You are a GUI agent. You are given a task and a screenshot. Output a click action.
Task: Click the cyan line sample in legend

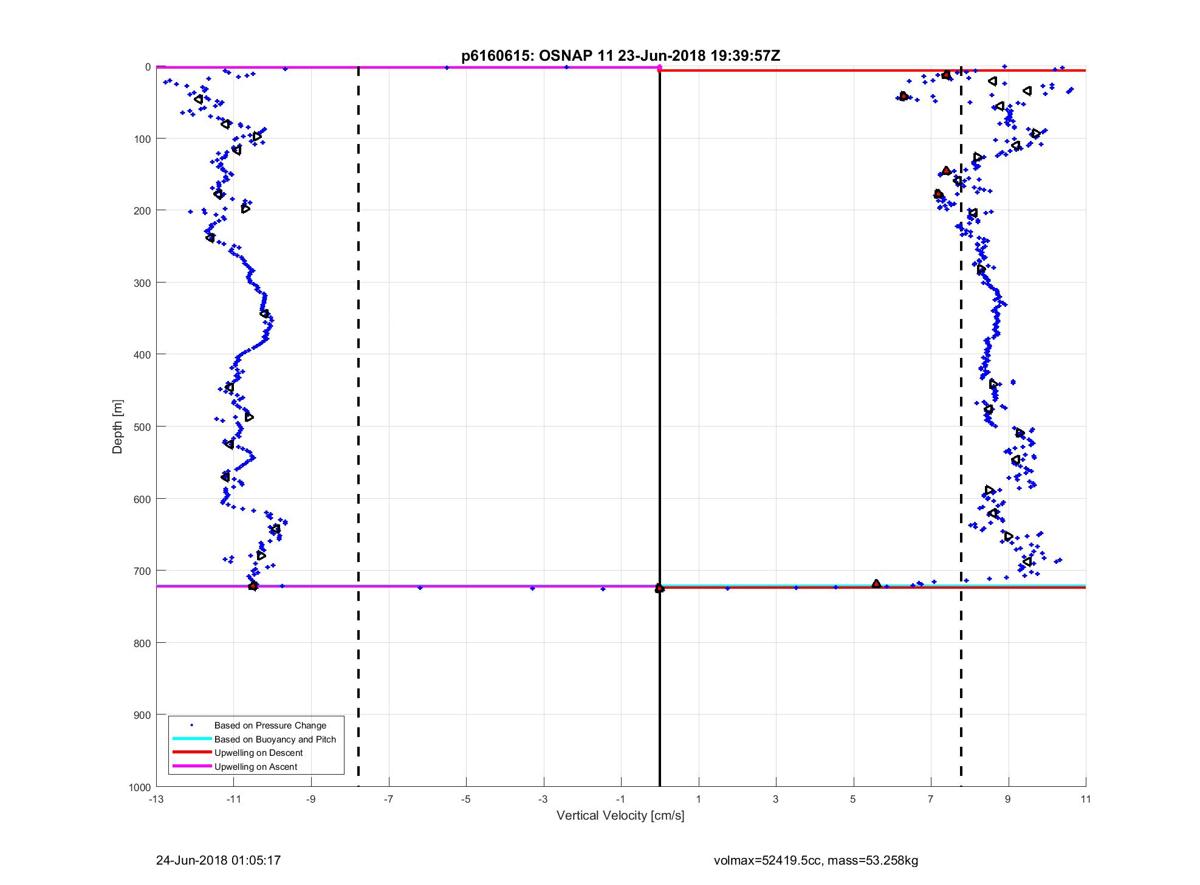tap(191, 739)
